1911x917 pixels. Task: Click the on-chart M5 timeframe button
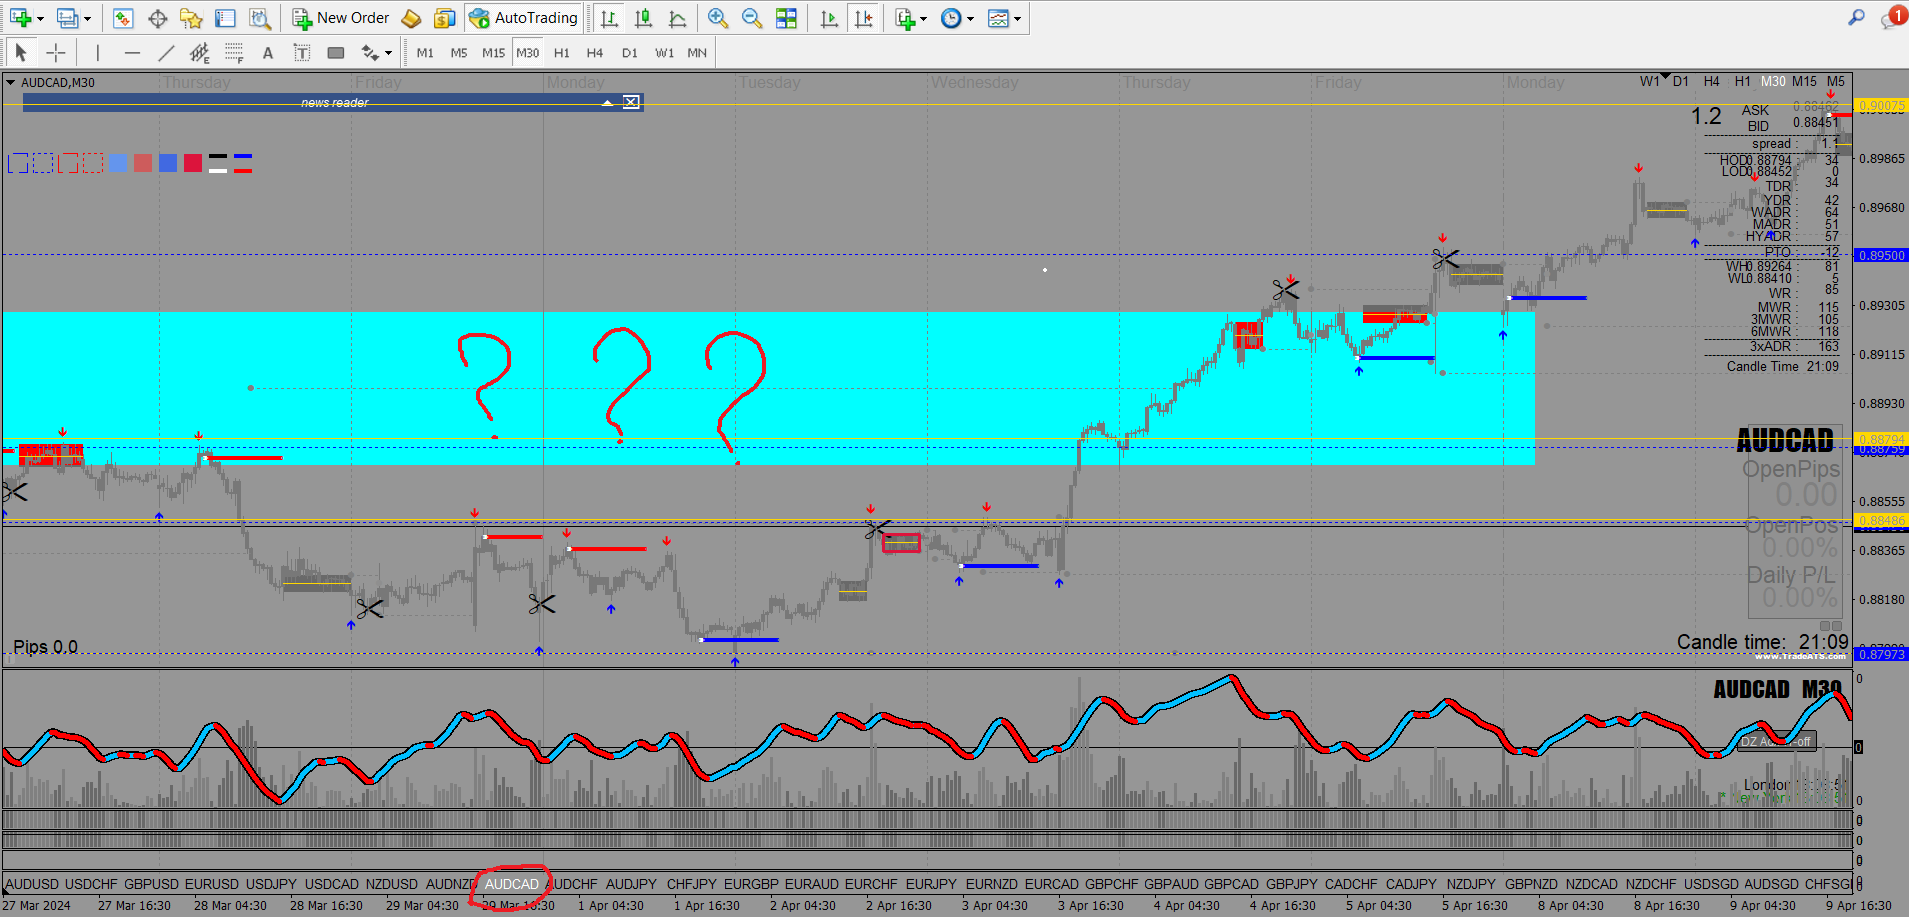(x=1836, y=81)
